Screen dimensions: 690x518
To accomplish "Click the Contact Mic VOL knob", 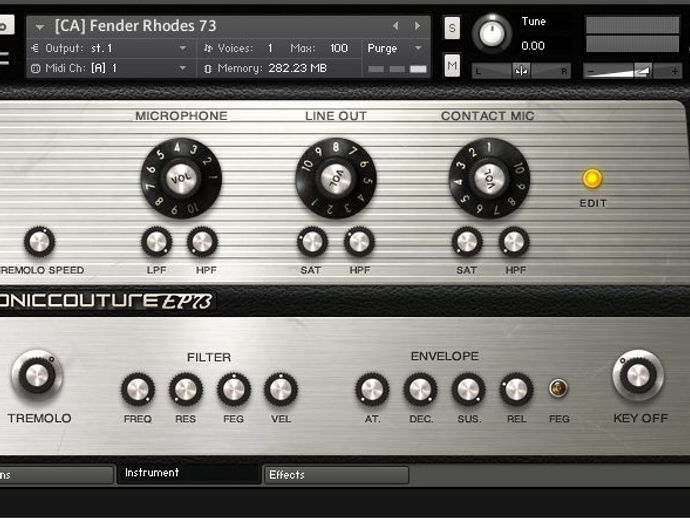I will [489, 178].
